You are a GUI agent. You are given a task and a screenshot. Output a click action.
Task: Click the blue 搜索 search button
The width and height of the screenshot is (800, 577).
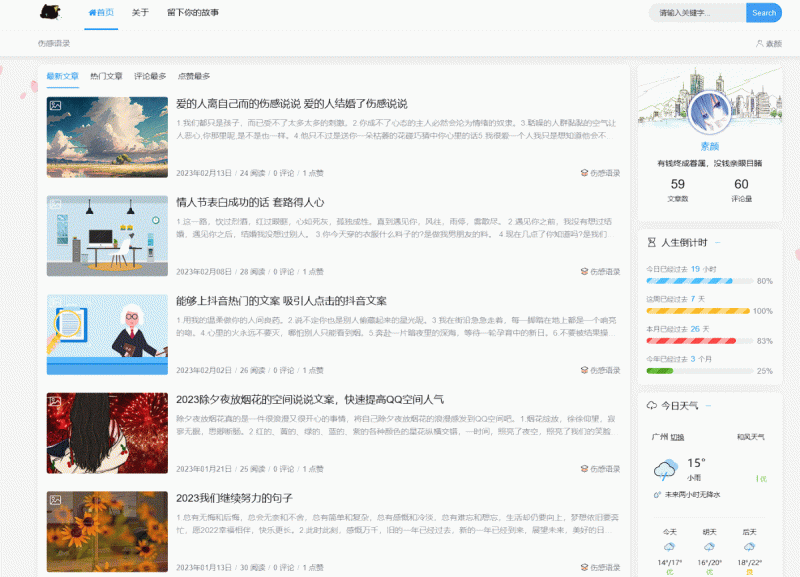pos(763,12)
